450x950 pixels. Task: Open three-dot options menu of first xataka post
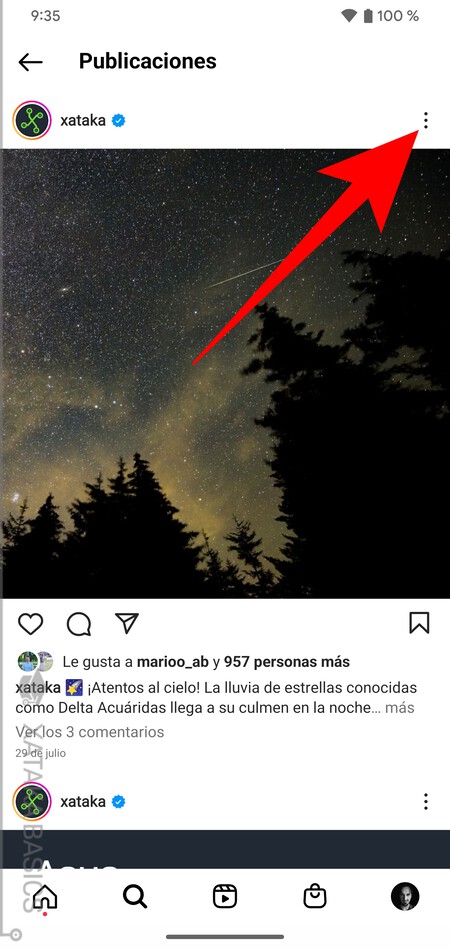click(x=426, y=121)
